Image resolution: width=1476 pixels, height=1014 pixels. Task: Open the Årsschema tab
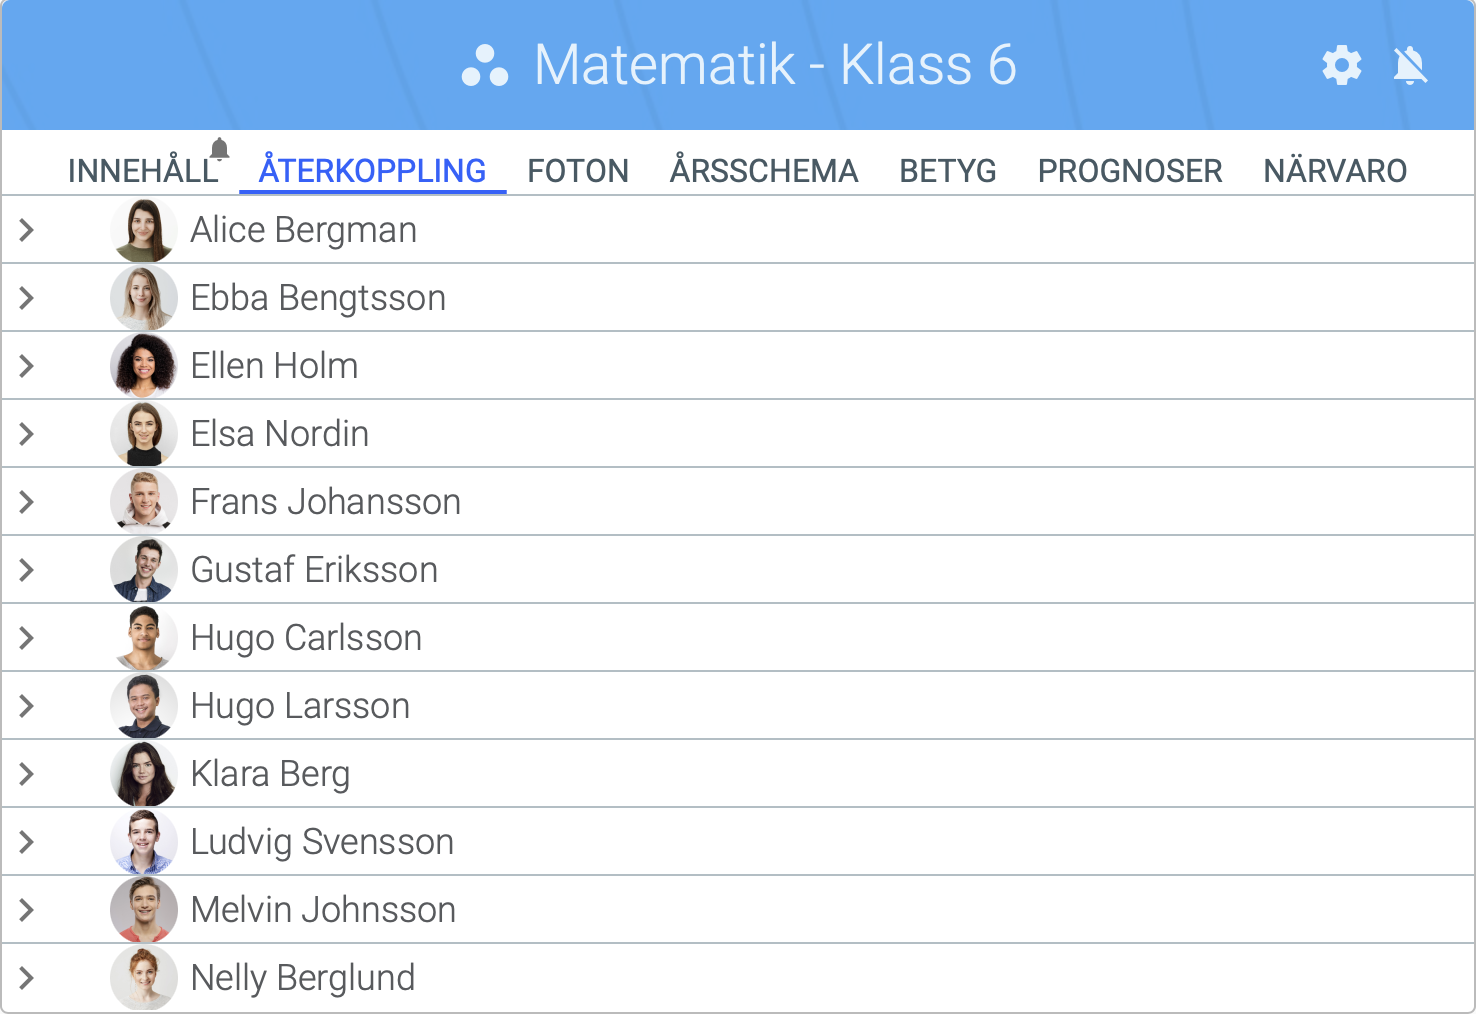[764, 171]
